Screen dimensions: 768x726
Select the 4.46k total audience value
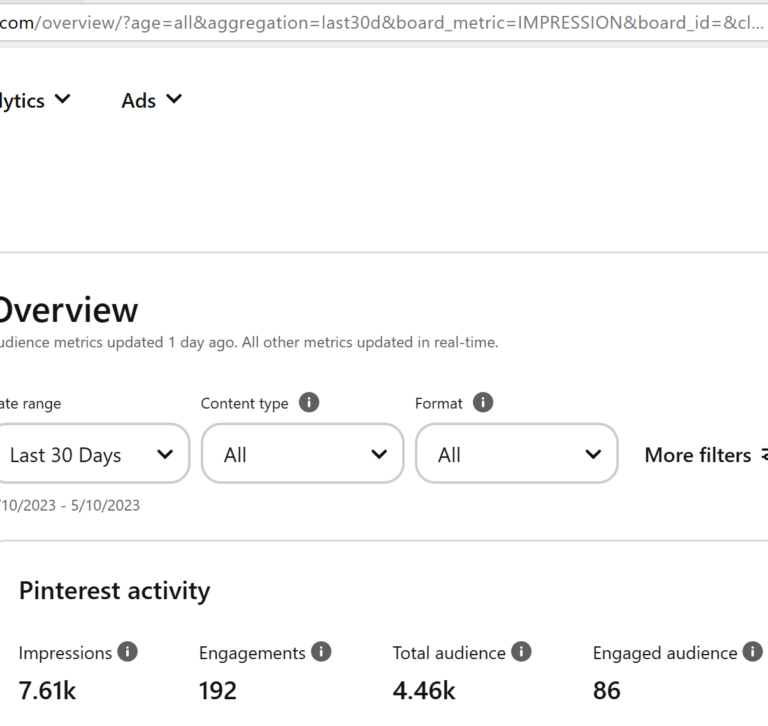(x=424, y=691)
